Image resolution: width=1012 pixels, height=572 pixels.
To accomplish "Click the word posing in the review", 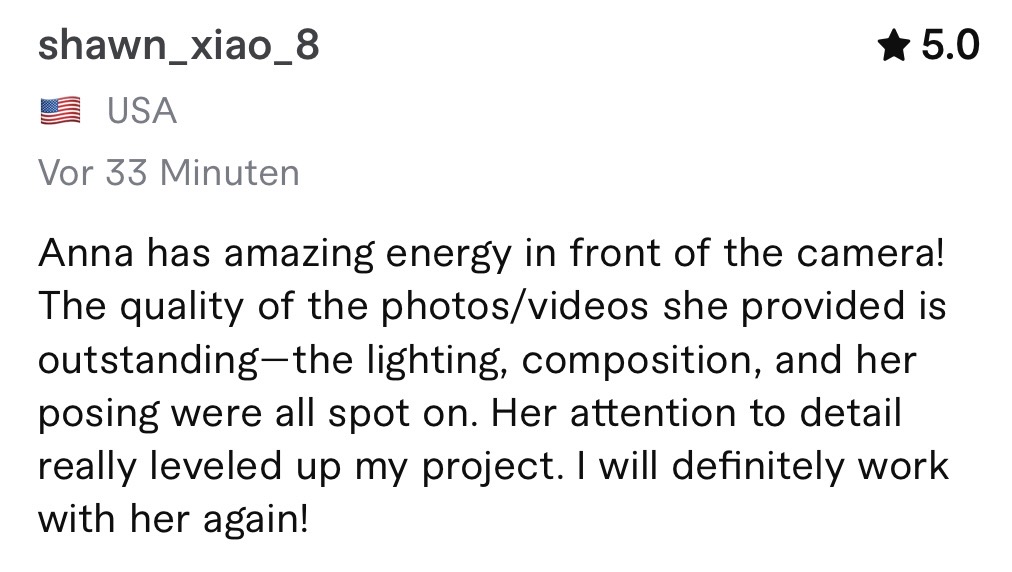I will 99,413.
